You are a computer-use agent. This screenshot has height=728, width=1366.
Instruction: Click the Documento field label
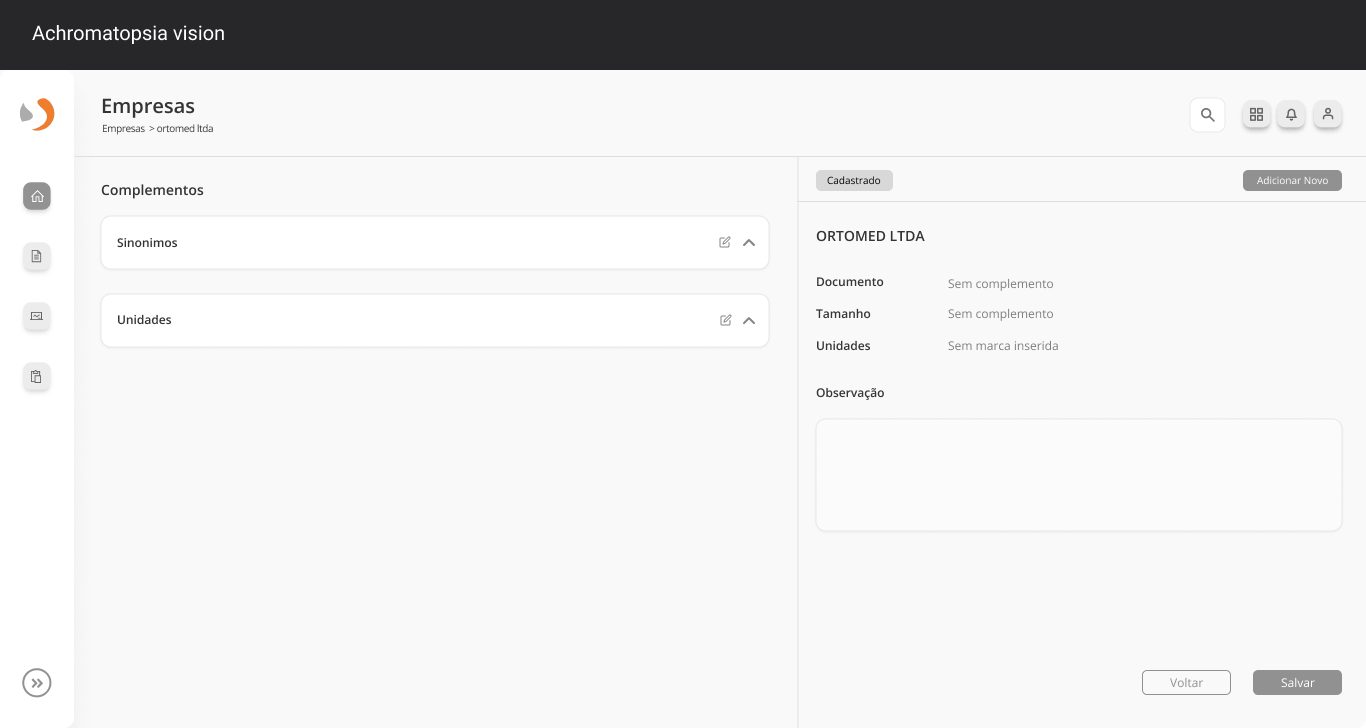(850, 282)
